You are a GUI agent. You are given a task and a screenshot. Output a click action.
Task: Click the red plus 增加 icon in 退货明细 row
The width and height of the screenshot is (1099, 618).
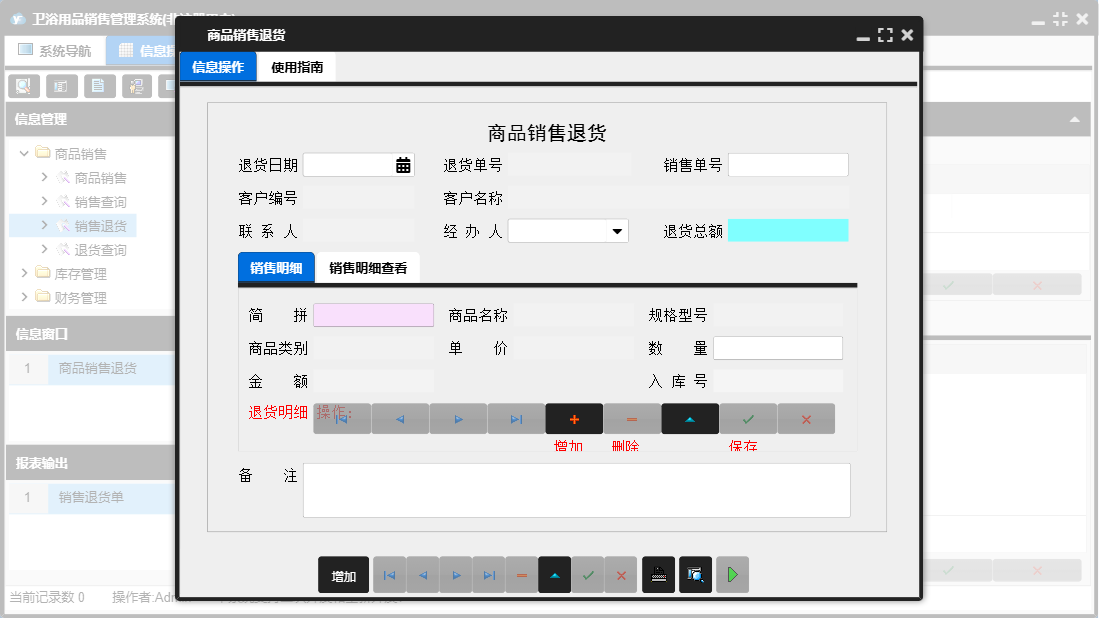click(574, 419)
